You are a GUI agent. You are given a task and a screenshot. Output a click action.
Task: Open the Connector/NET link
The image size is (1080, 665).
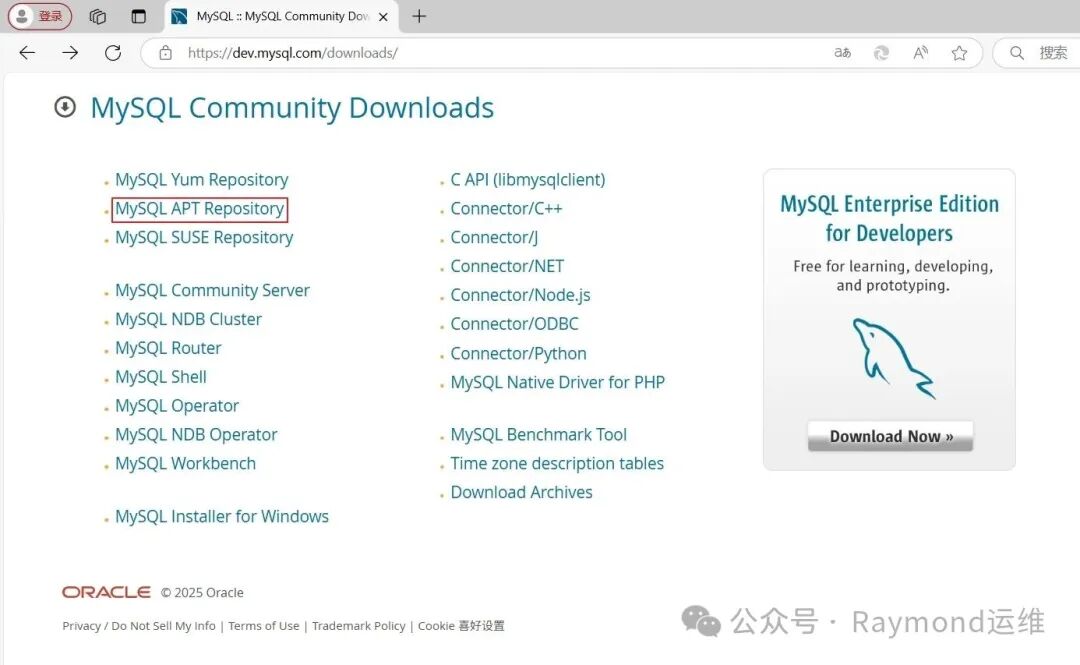click(x=507, y=267)
